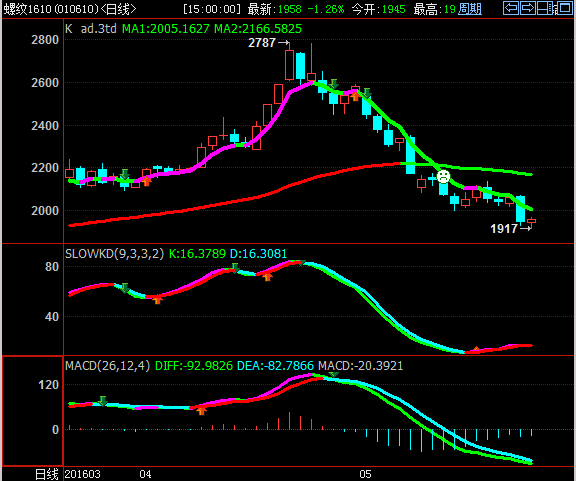Open the 周期 period link

(x=470, y=9)
